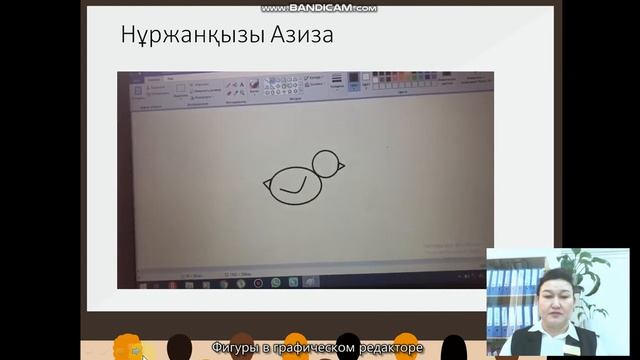This screenshot has width=640, height=360.
Task: Switch to the View ribbon tab
Action: 170,79
